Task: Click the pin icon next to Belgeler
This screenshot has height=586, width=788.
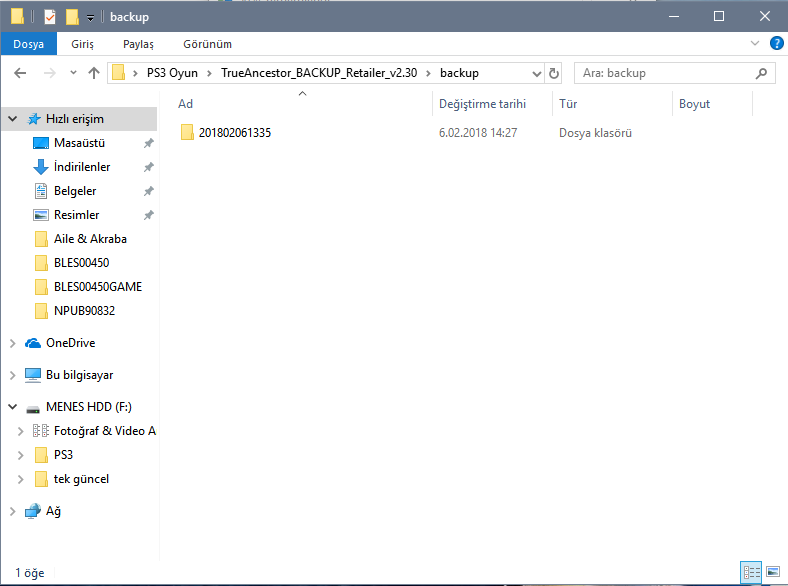Action: click(148, 191)
